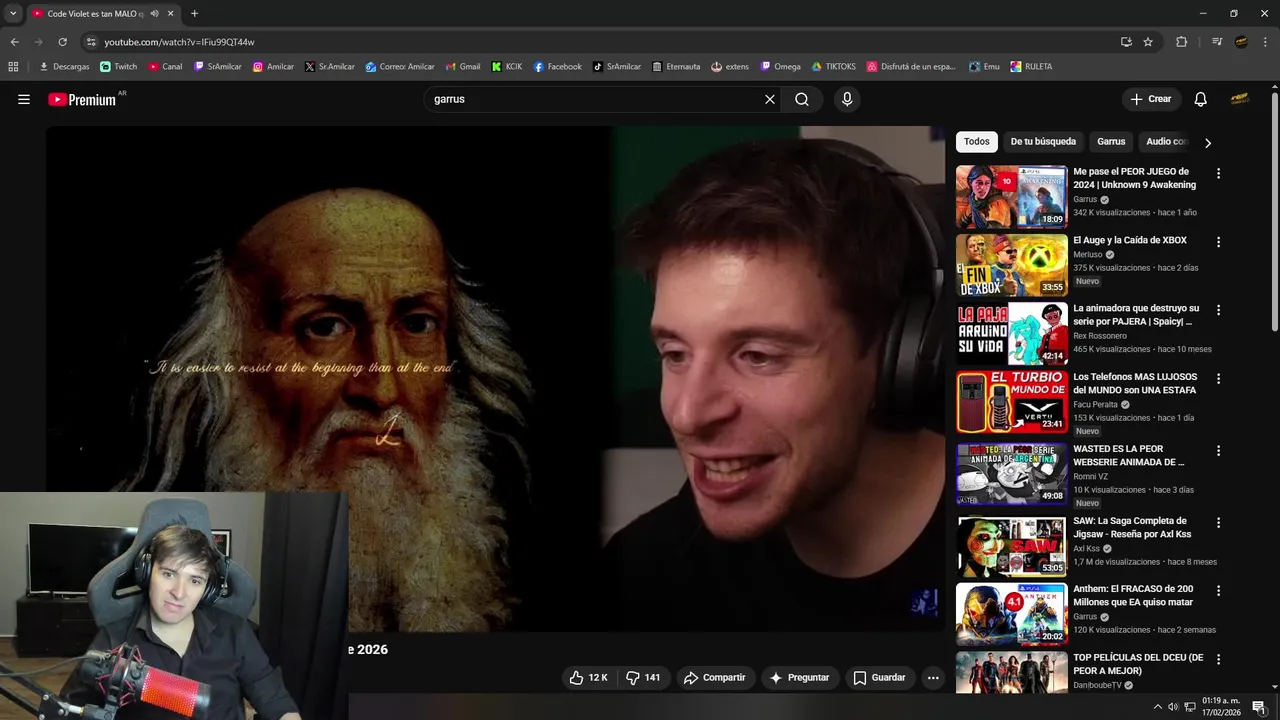Open the notifications bell

(x=1200, y=99)
